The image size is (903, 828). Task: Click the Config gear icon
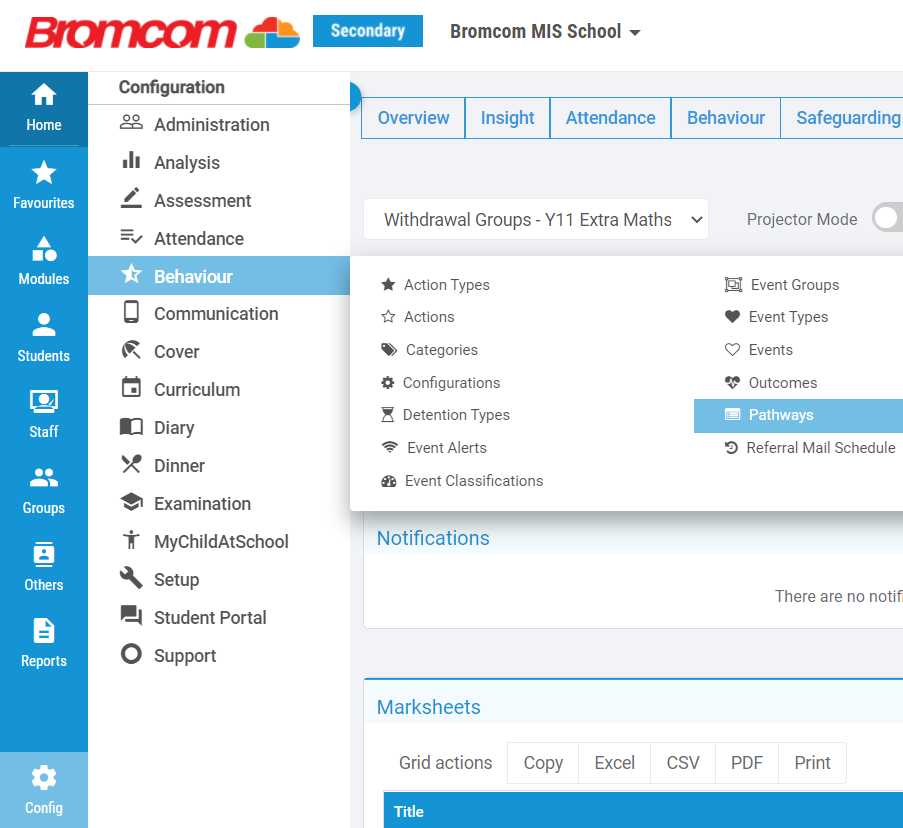[x=44, y=778]
